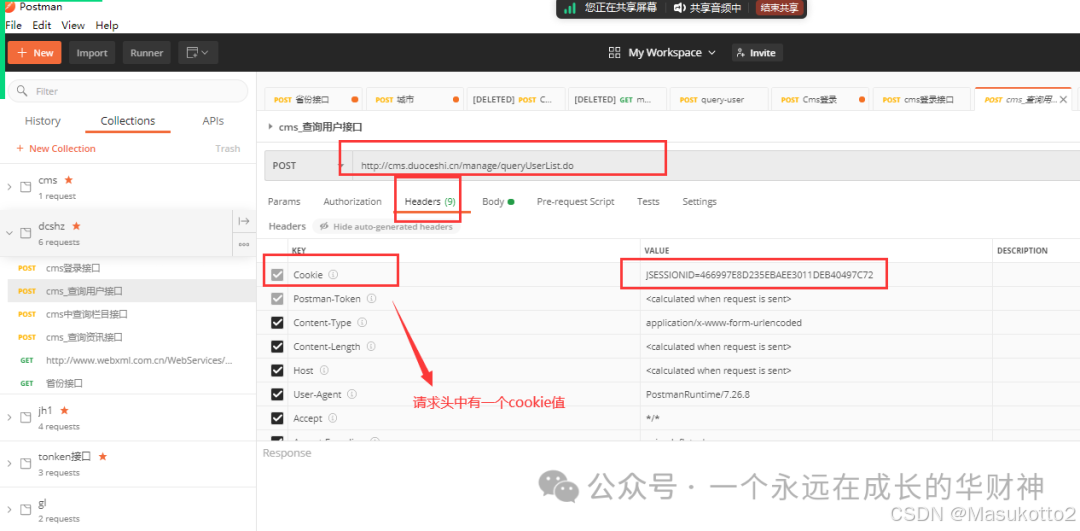The height and width of the screenshot is (531, 1080).
Task: Click the info icon next to Accept
Action: pos(333,418)
